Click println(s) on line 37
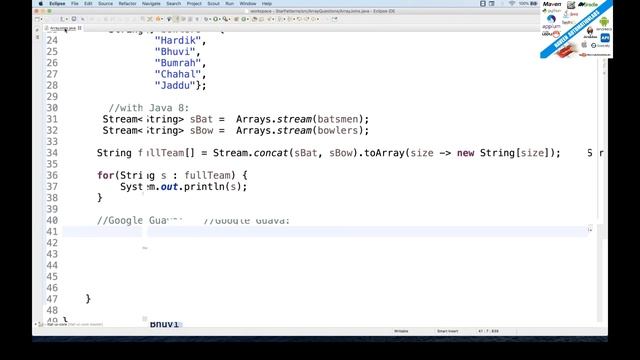 pos(212,187)
